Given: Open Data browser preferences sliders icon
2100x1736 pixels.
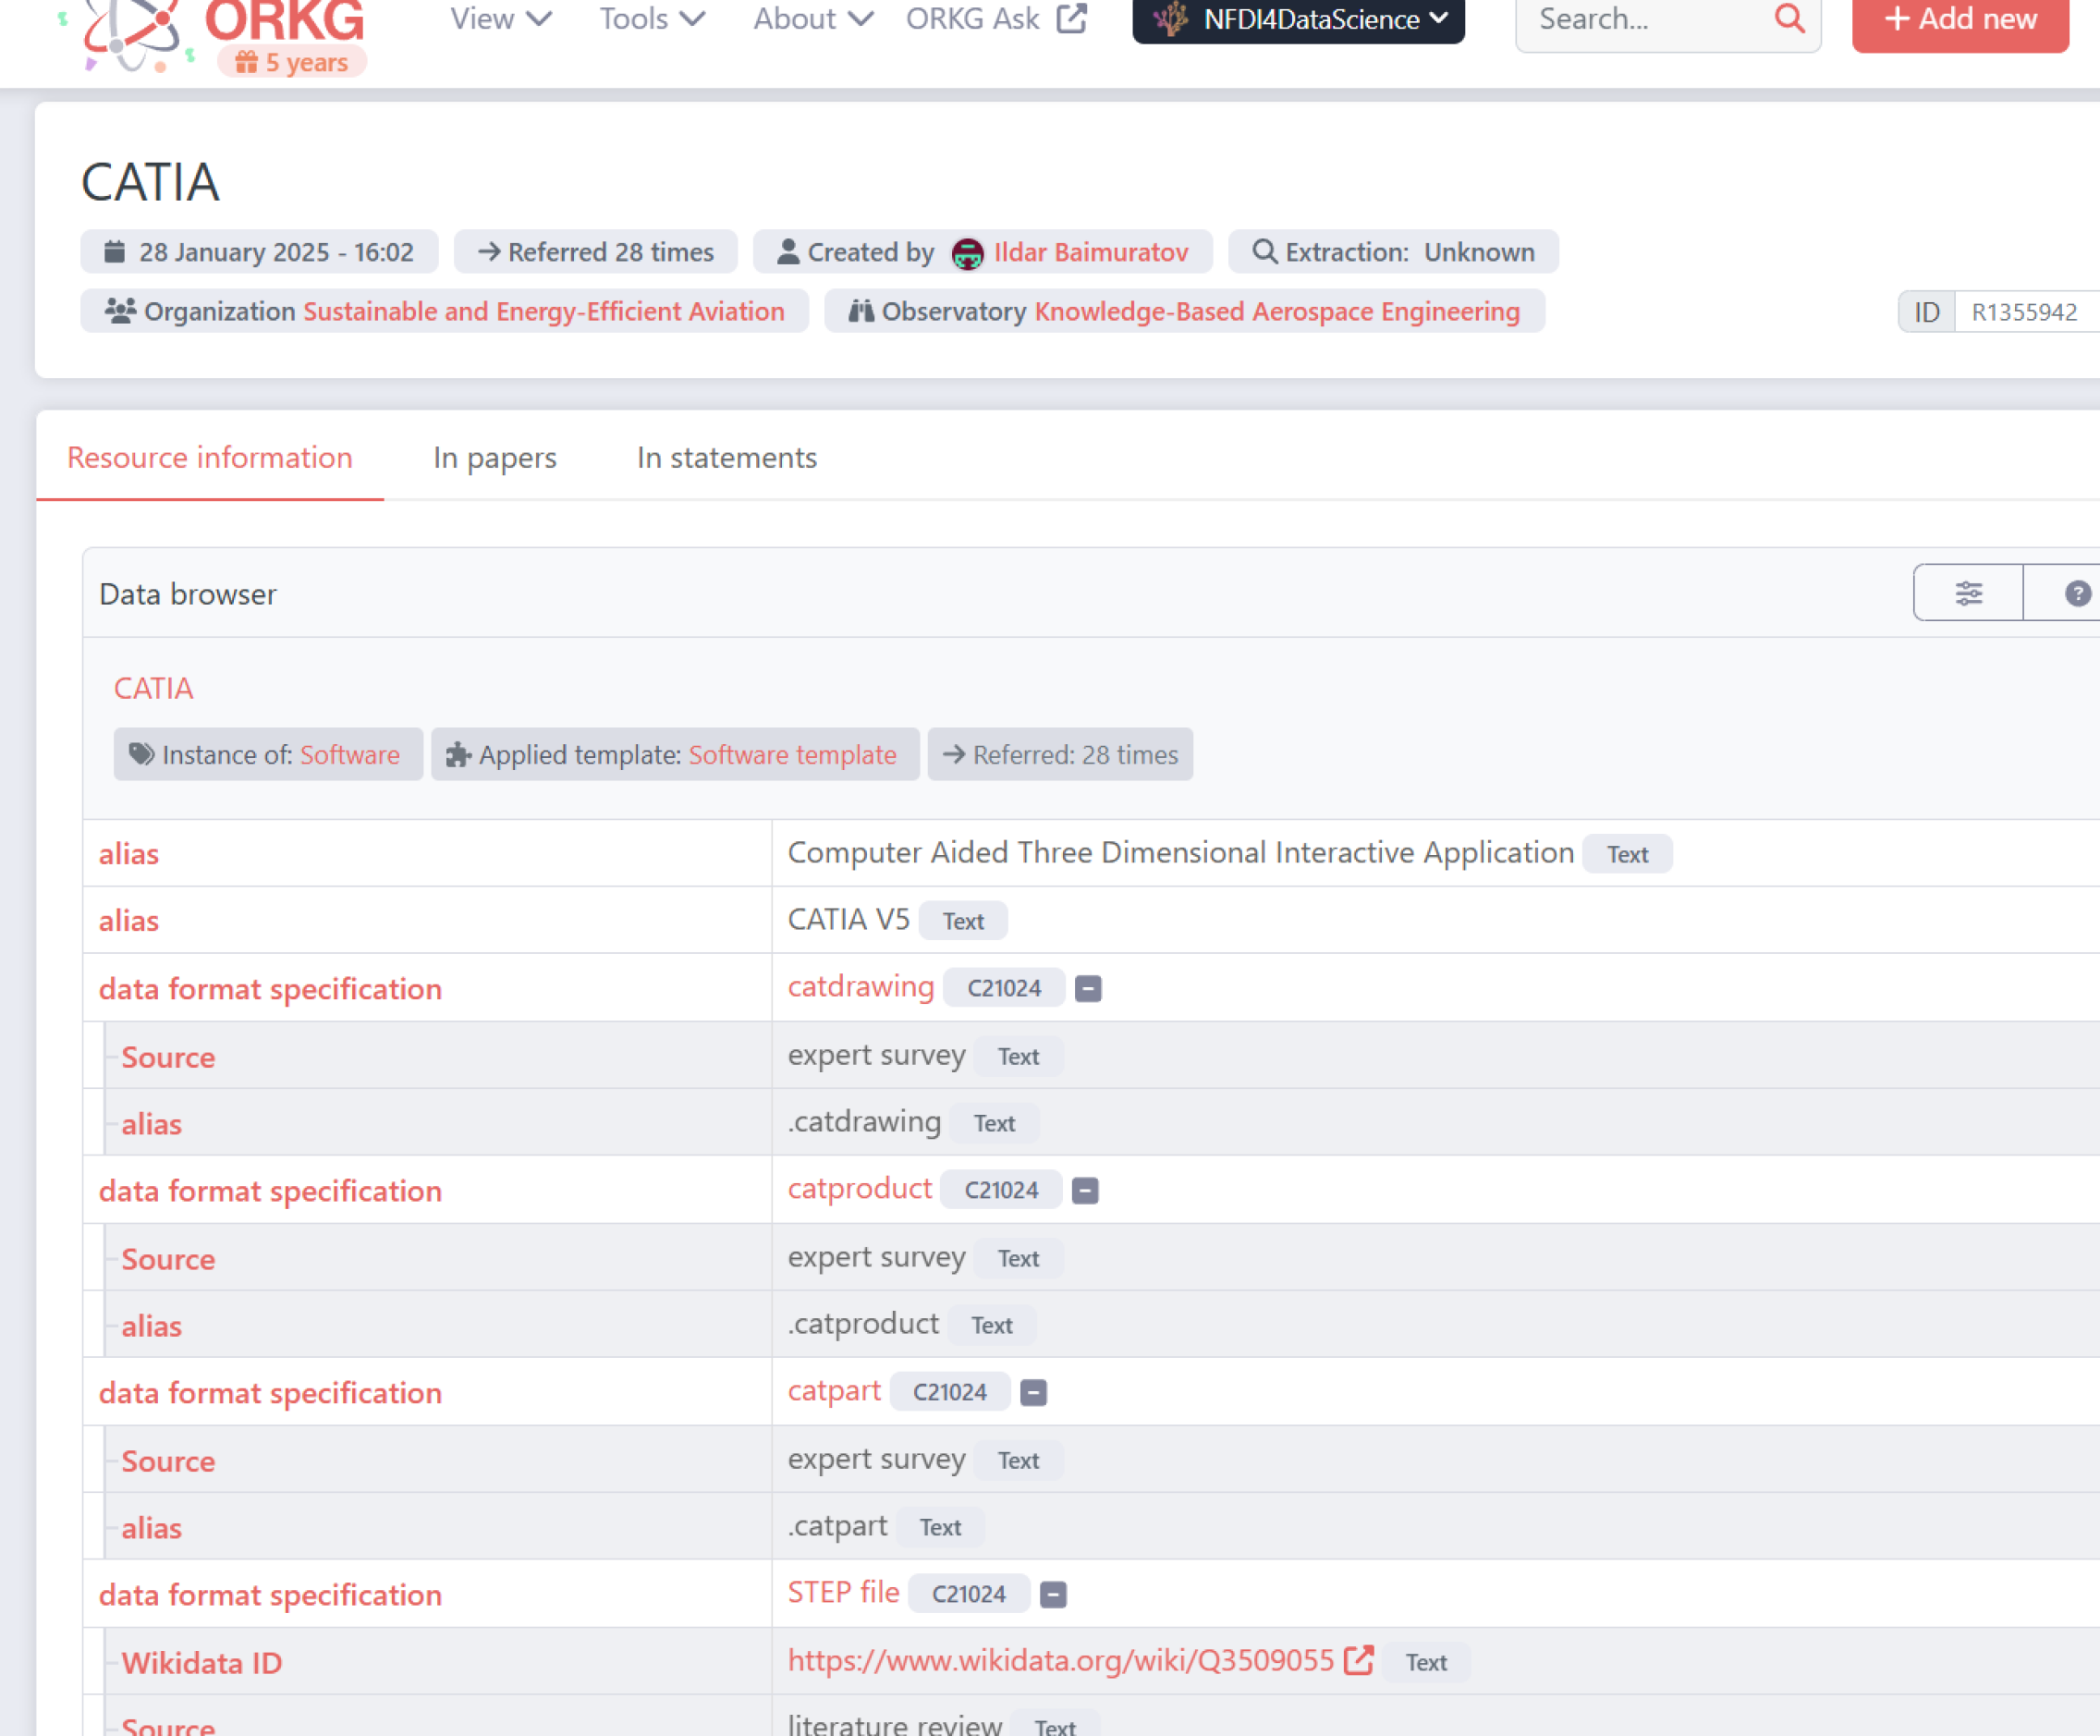Looking at the screenshot, I should pyautogui.click(x=1968, y=594).
